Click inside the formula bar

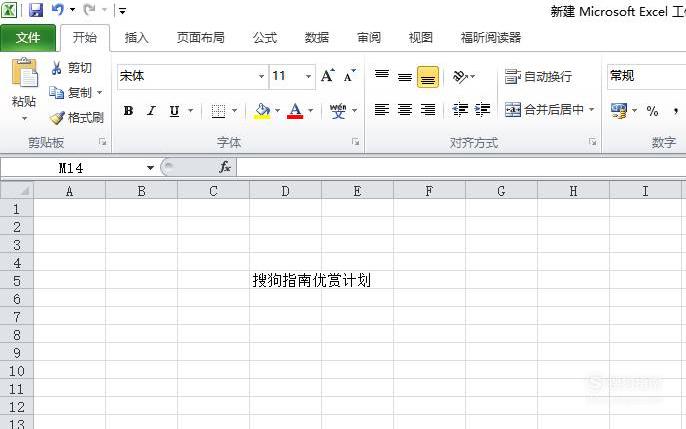[461, 167]
